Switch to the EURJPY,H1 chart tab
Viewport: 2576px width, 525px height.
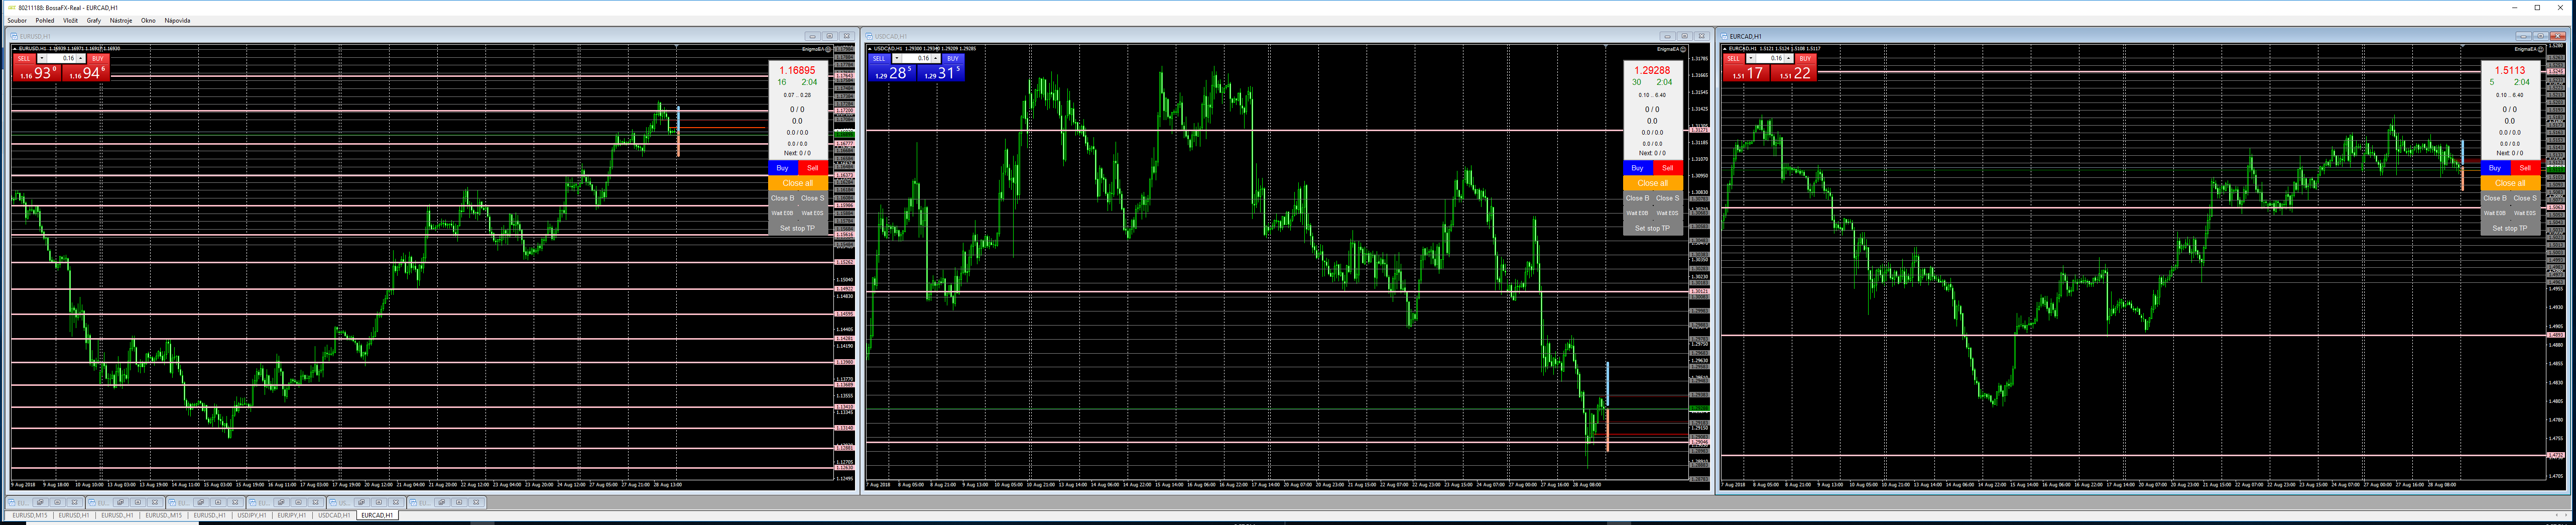(292, 515)
